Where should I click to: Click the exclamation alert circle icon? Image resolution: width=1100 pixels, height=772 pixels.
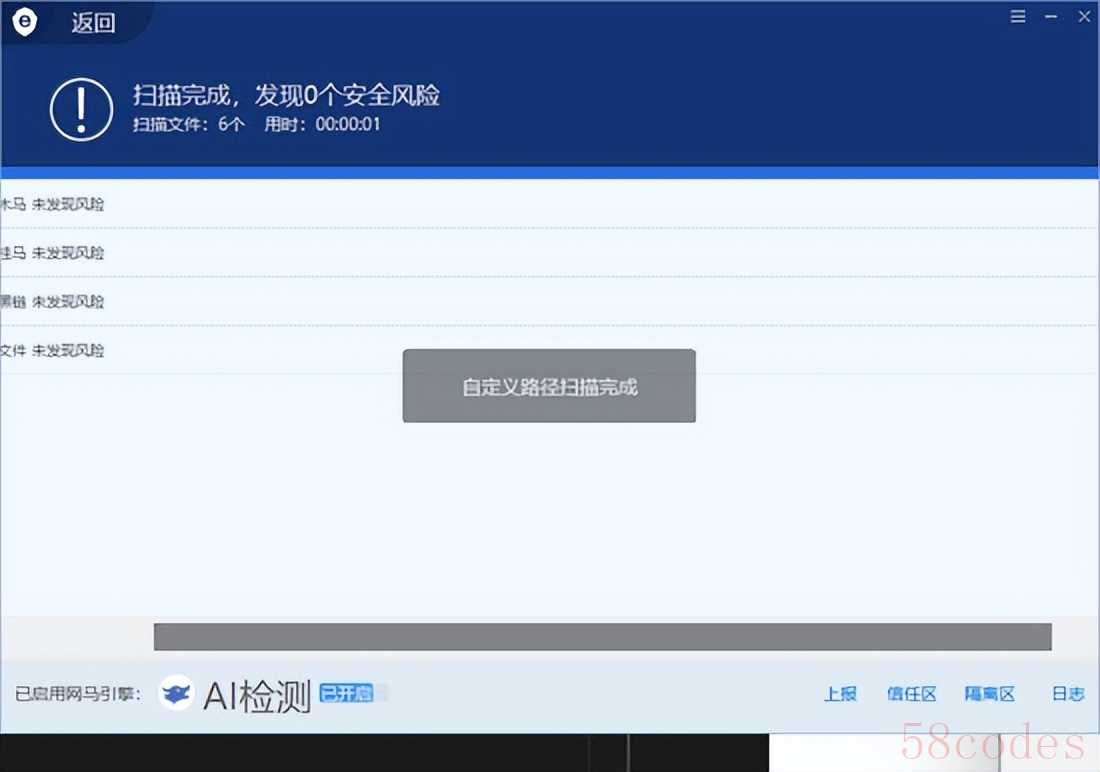click(81, 109)
